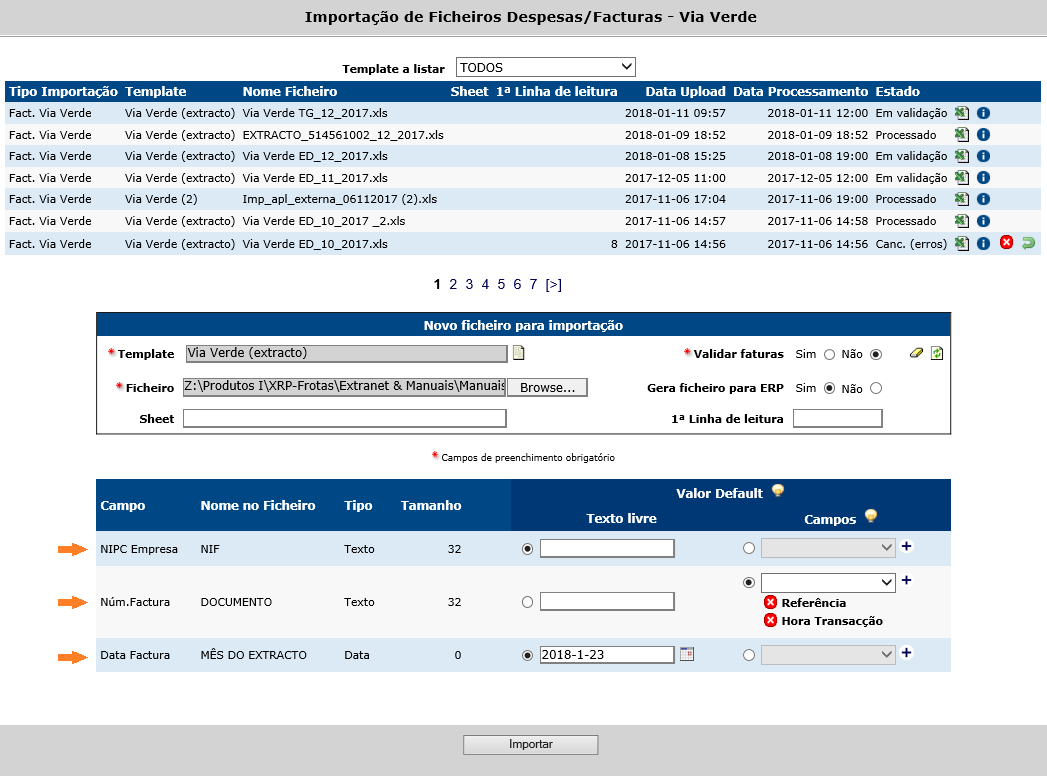
Task: Click the Ficheiro path field
Action: pyautogui.click(x=345, y=387)
